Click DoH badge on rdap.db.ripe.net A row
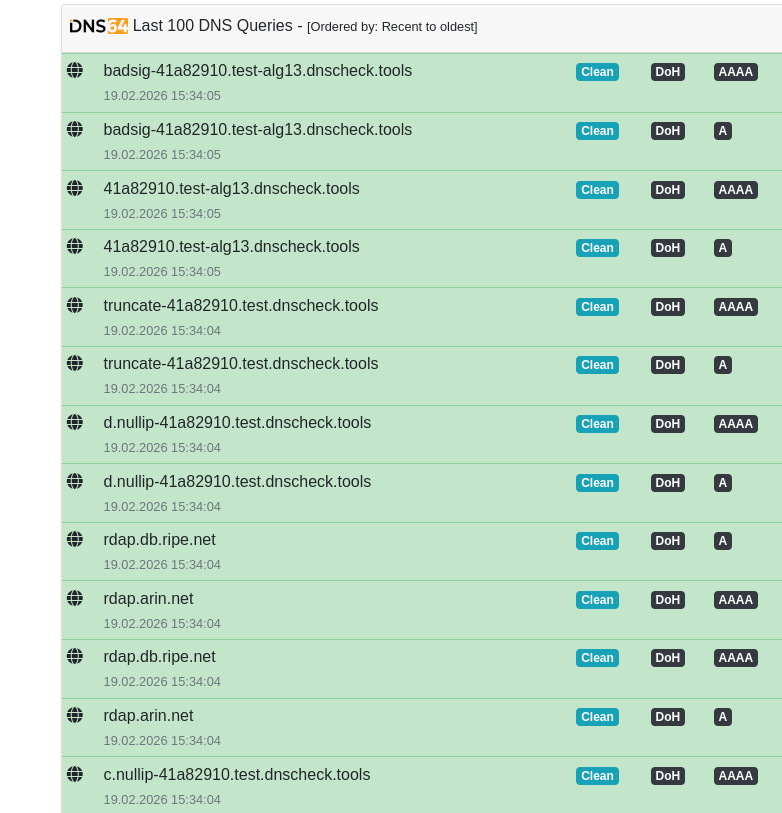782x813 pixels. click(x=667, y=541)
